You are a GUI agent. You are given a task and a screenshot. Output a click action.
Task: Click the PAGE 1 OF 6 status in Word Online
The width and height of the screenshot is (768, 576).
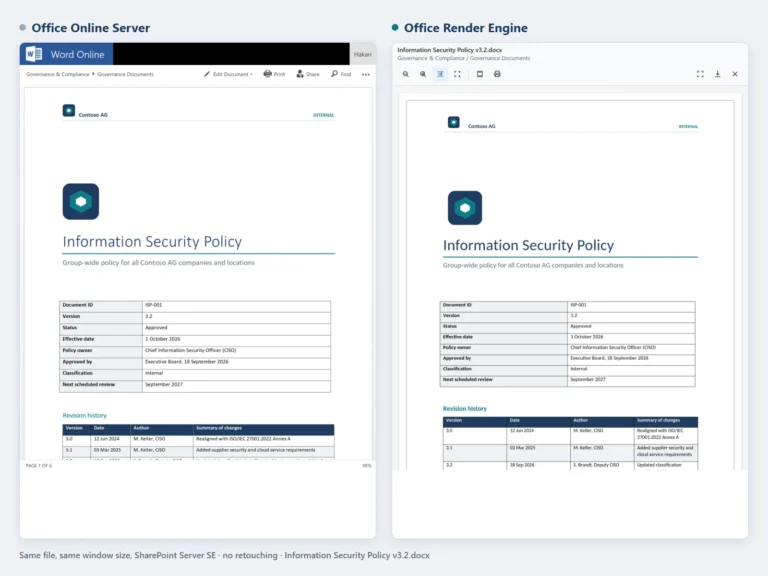click(39, 466)
